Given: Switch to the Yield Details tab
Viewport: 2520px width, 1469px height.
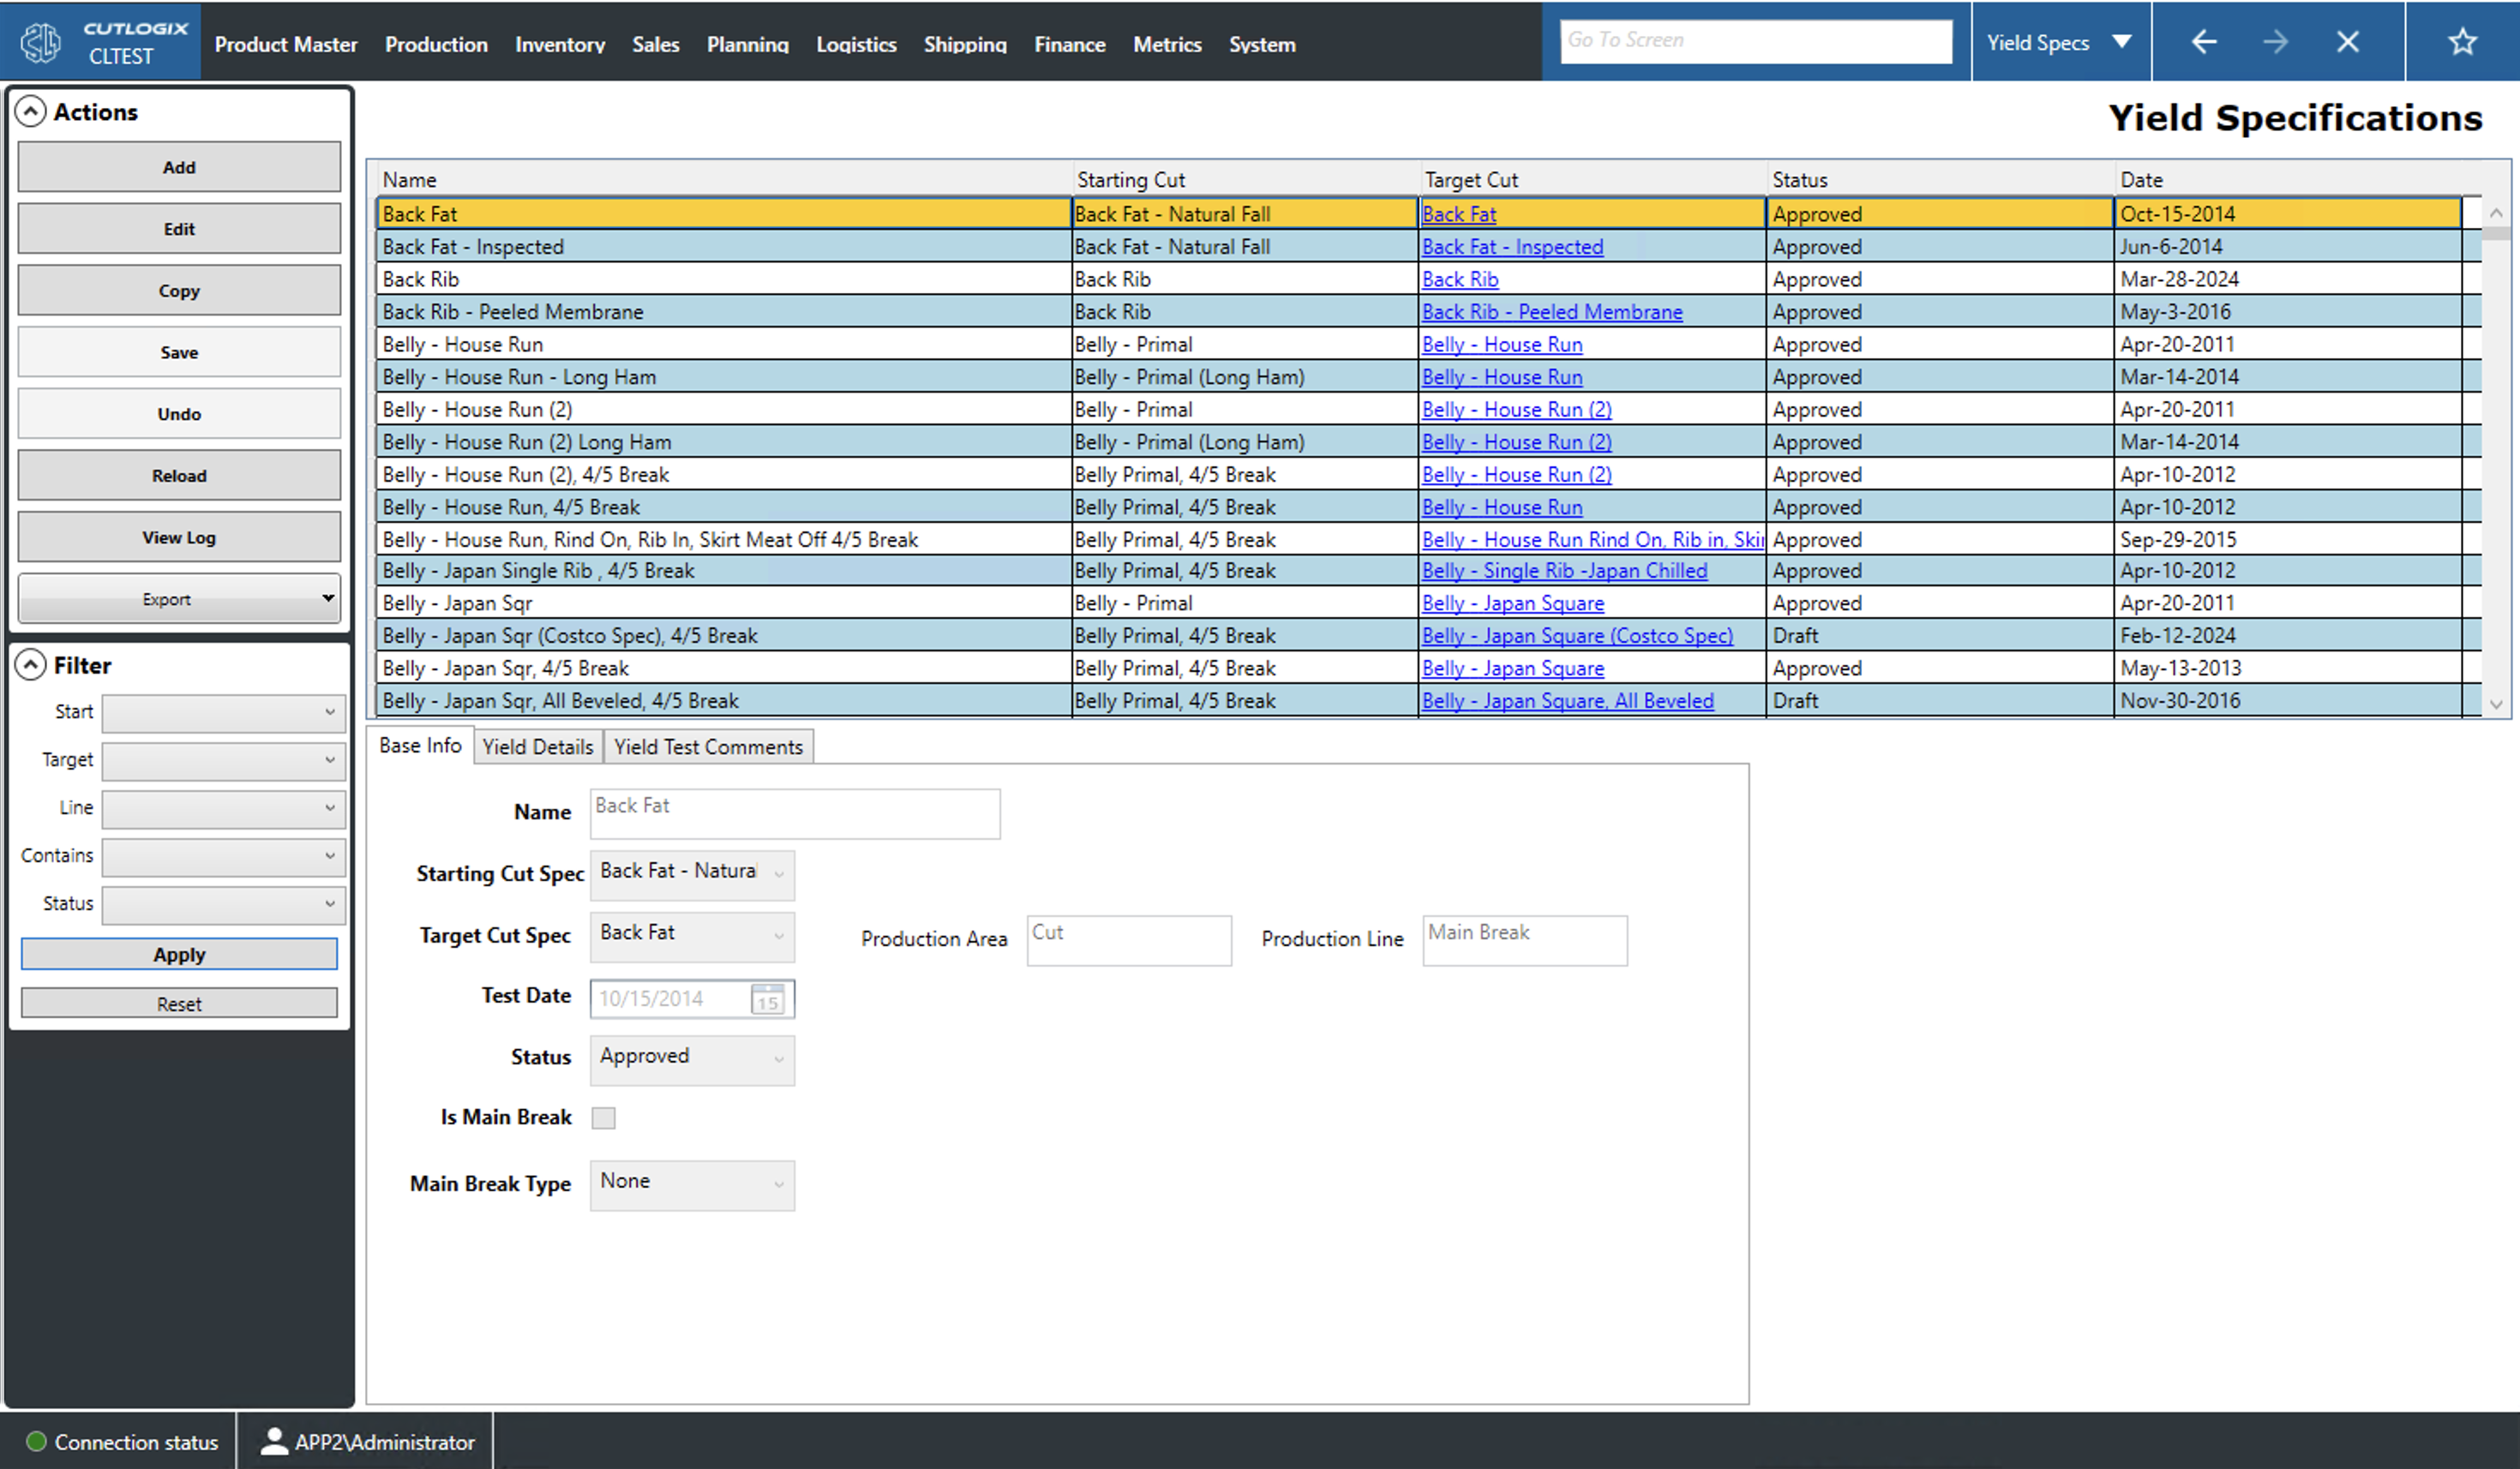Looking at the screenshot, I should 538,746.
